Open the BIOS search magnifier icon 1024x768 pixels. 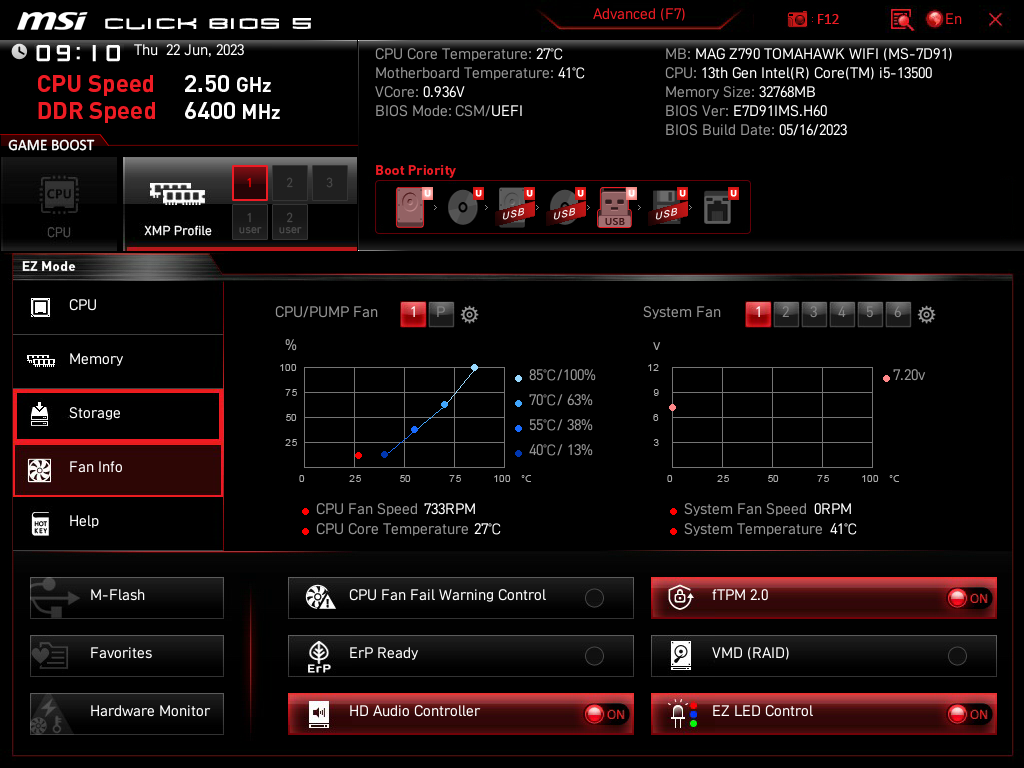click(901, 20)
